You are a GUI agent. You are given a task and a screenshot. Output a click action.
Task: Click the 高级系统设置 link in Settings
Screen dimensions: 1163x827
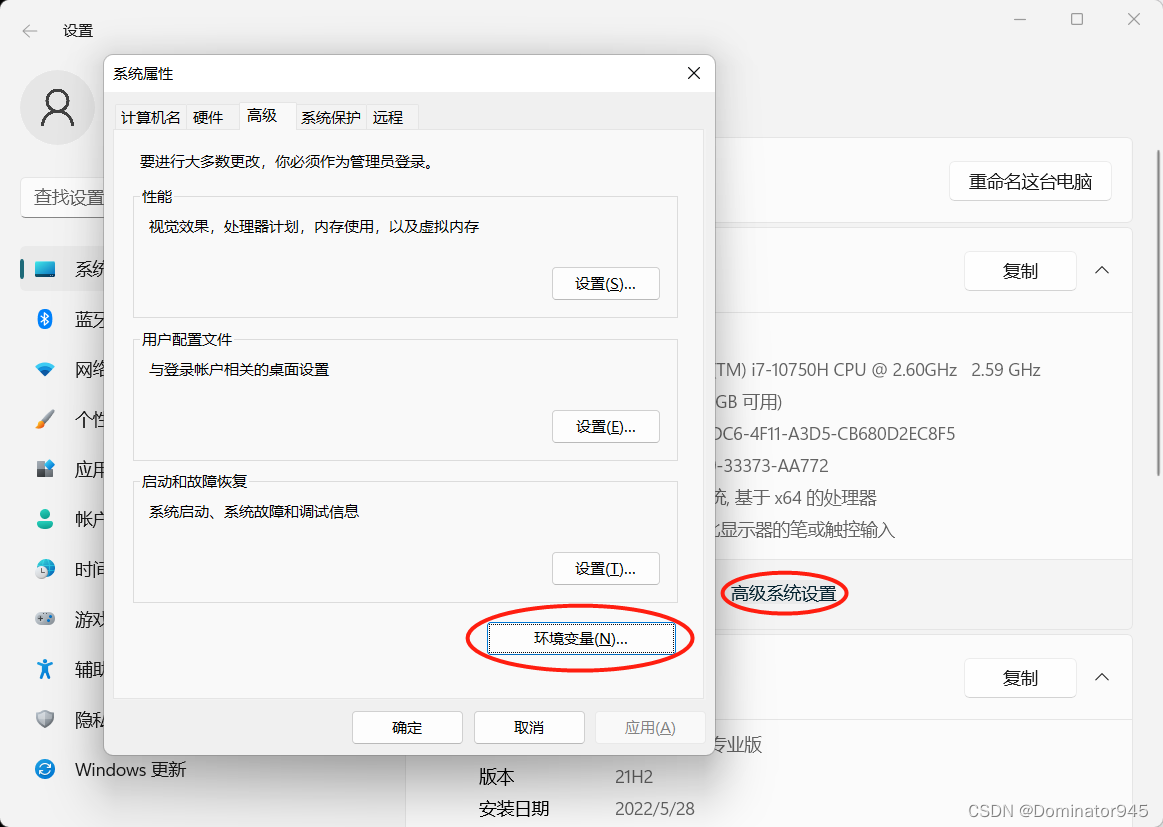coord(783,593)
